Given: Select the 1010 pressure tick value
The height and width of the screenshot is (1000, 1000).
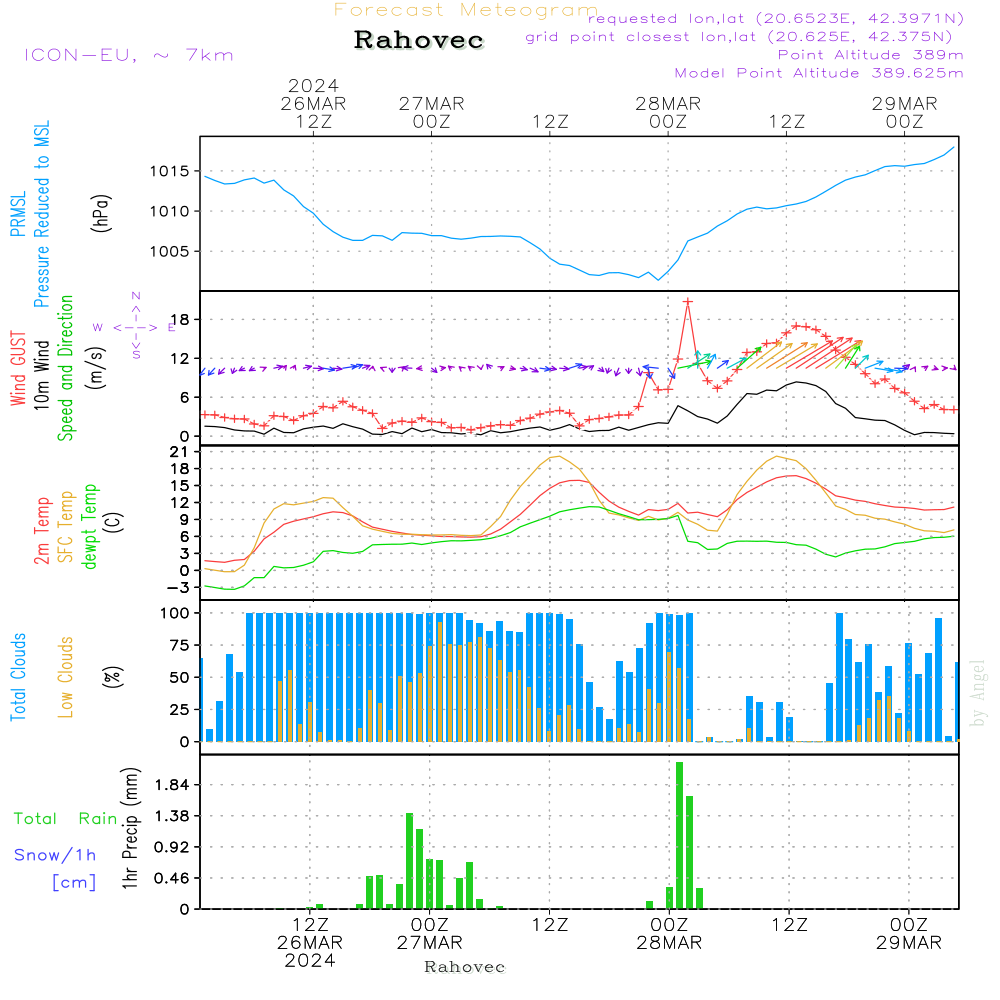Looking at the screenshot, I should pyautogui.click(x=169, y=211).
